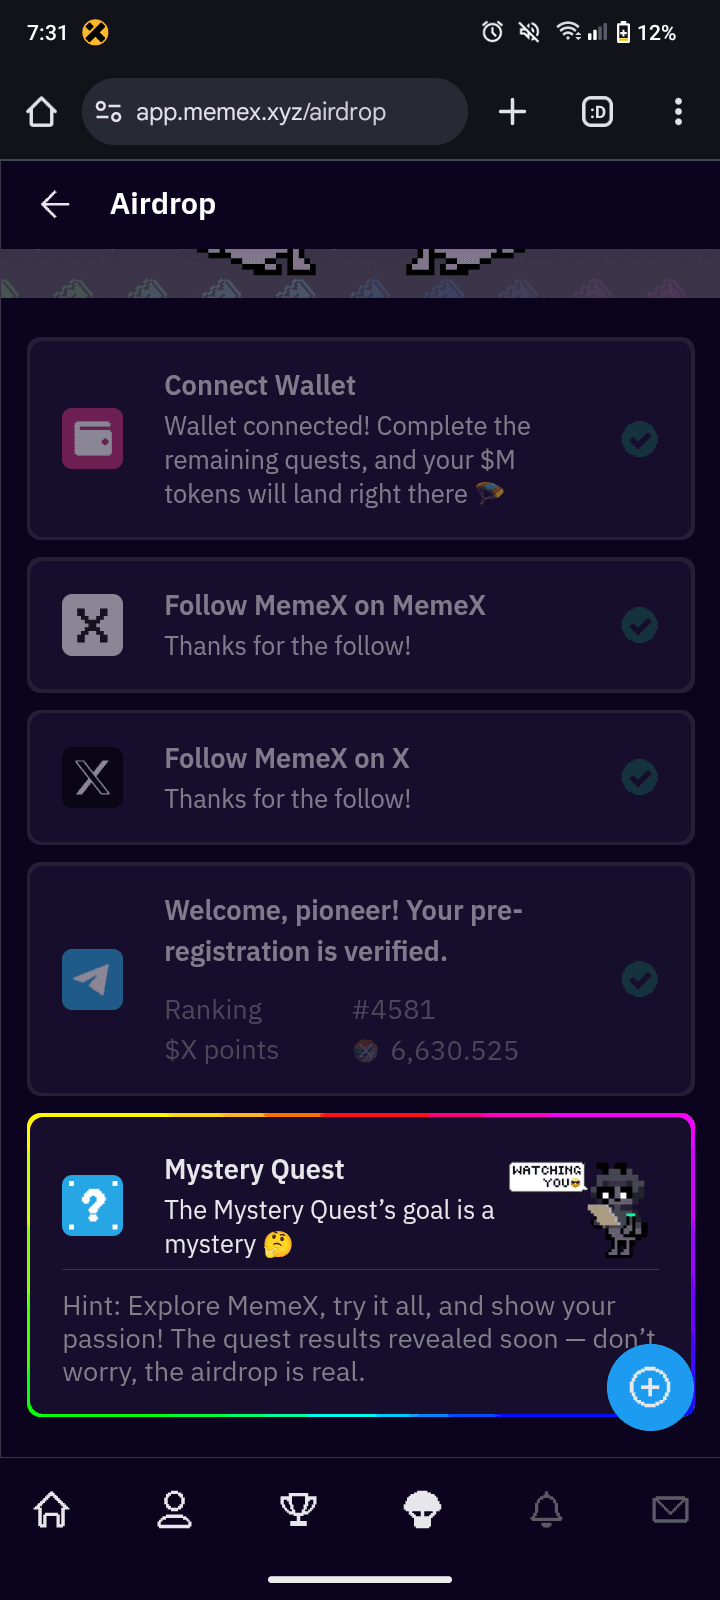Open the site info icon in address bar
Screen dimensions: 720x1600
click(x=108, y=112)
